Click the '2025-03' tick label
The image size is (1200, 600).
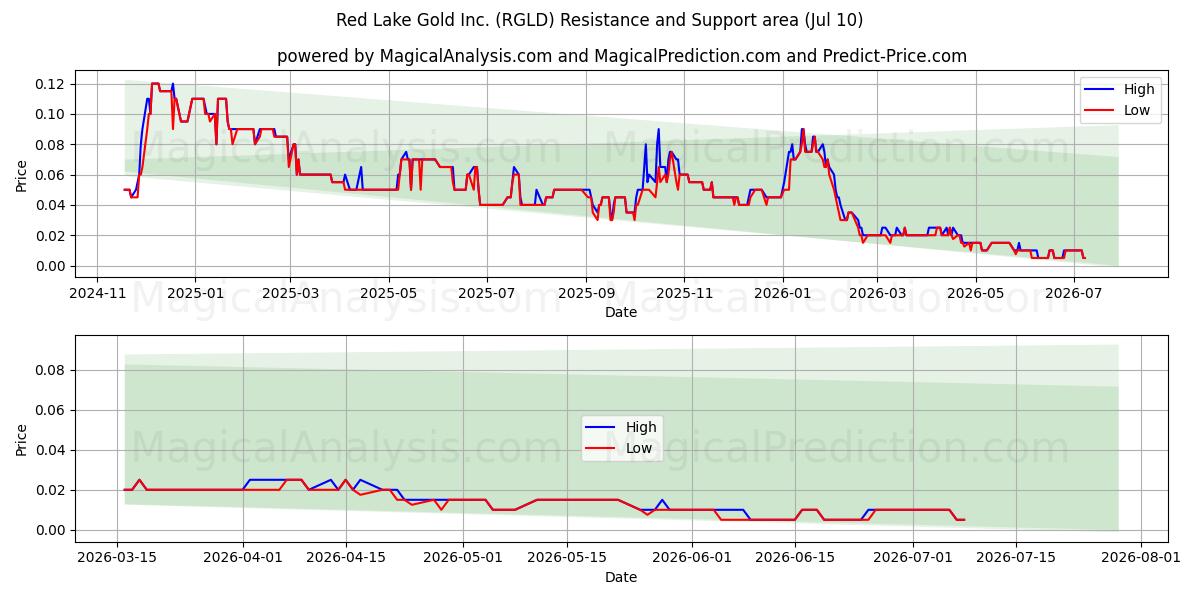click(x=290, y=293)
